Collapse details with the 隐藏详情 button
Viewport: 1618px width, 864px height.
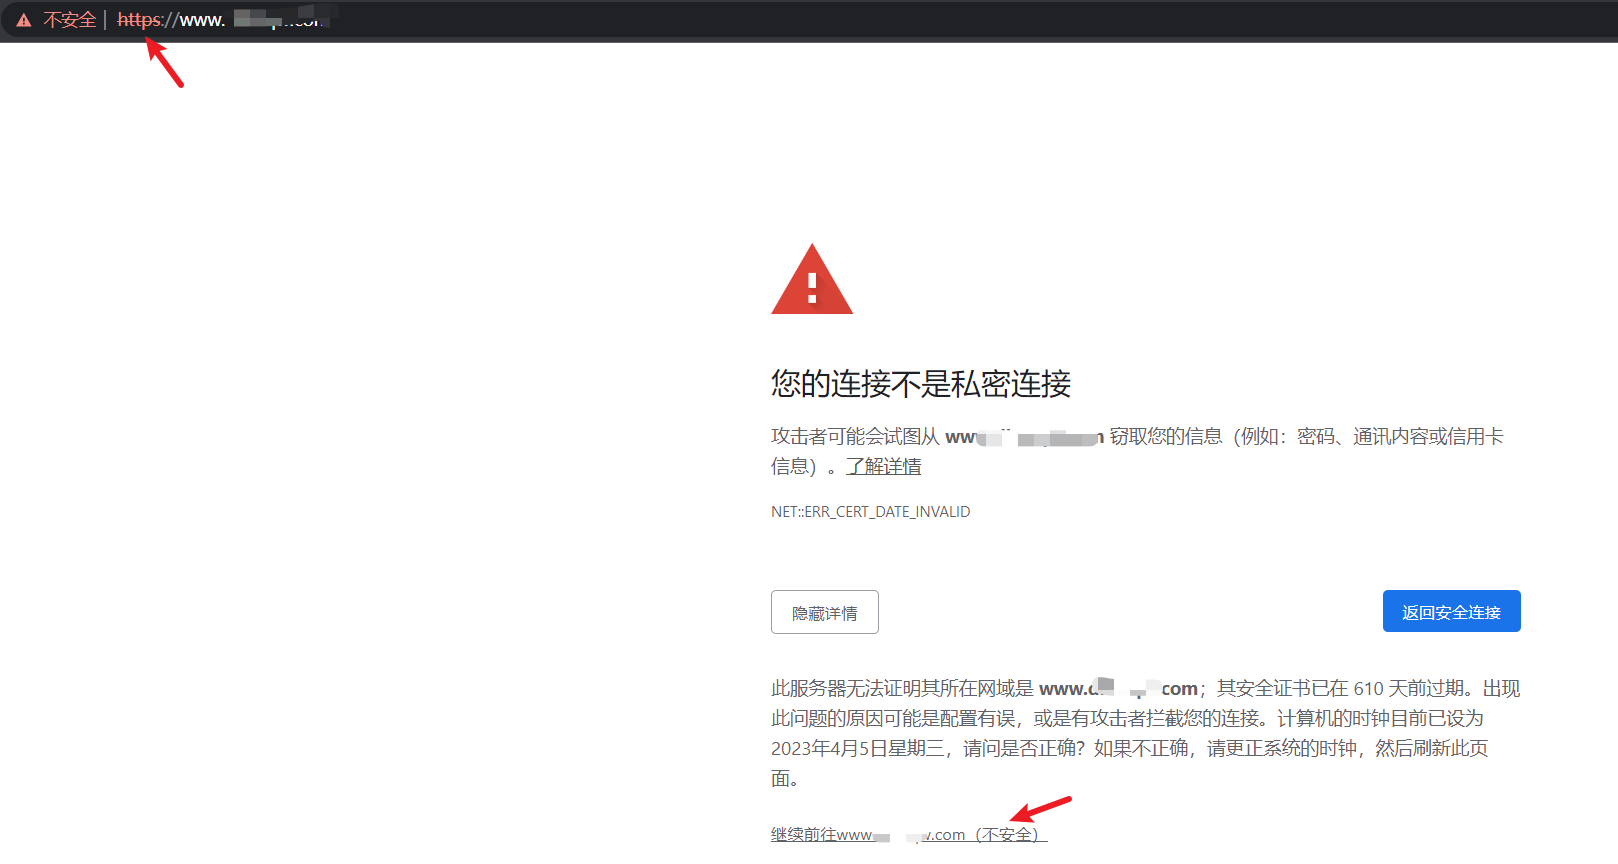(824, 612)
